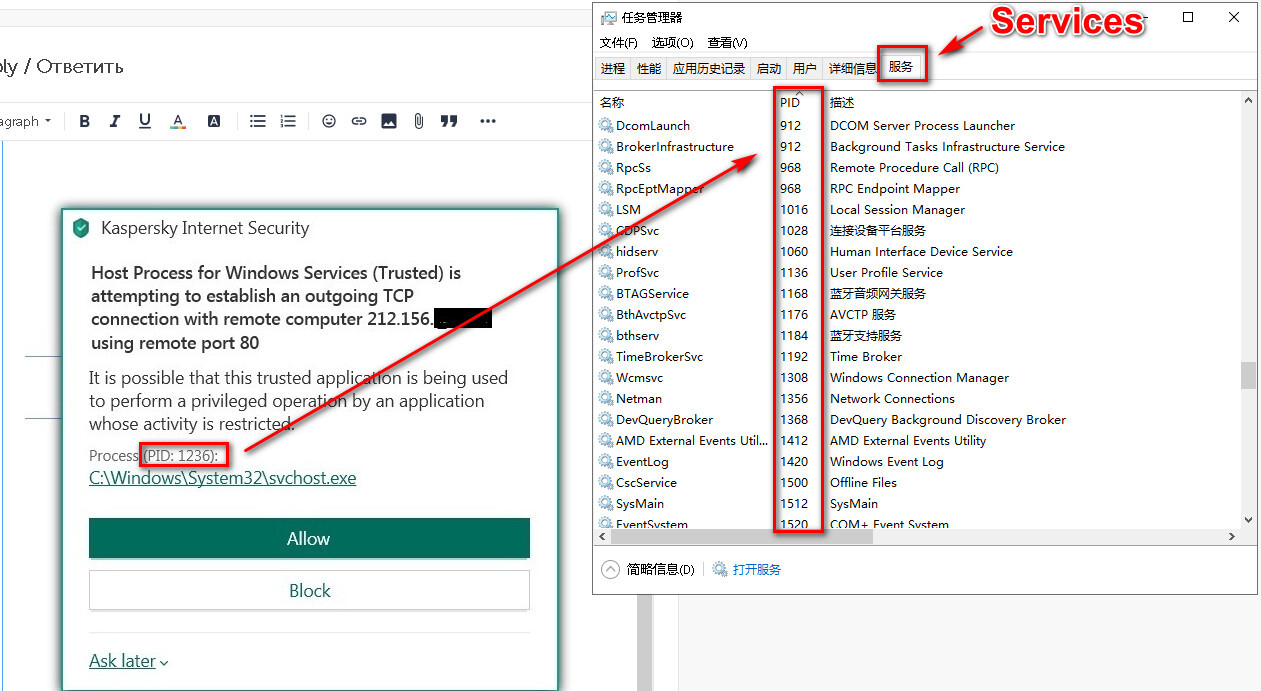Insert bulleted list in editor

pos(258,121)
